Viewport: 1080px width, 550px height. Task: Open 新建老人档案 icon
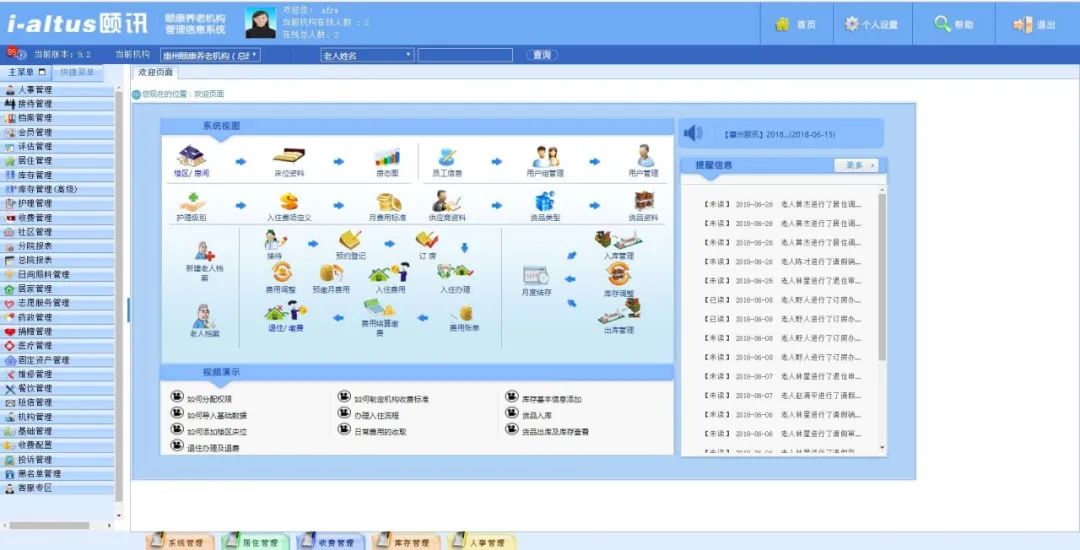tap(204, 252)
